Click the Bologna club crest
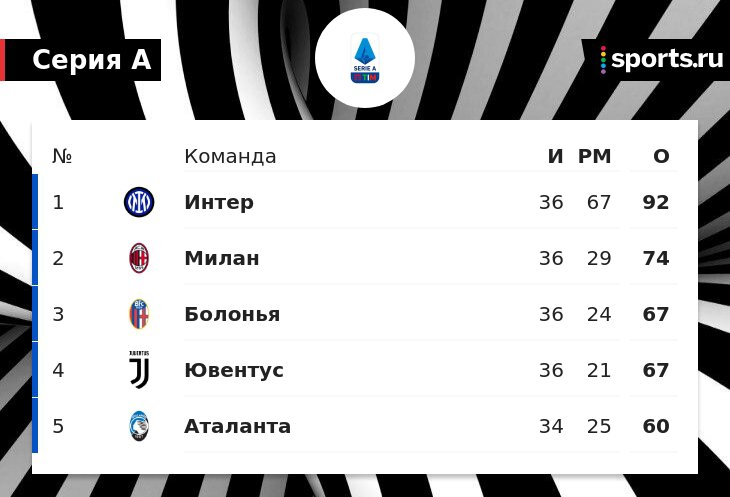The height and width of the screenshot is (497, 730). (x=139, y=315)
